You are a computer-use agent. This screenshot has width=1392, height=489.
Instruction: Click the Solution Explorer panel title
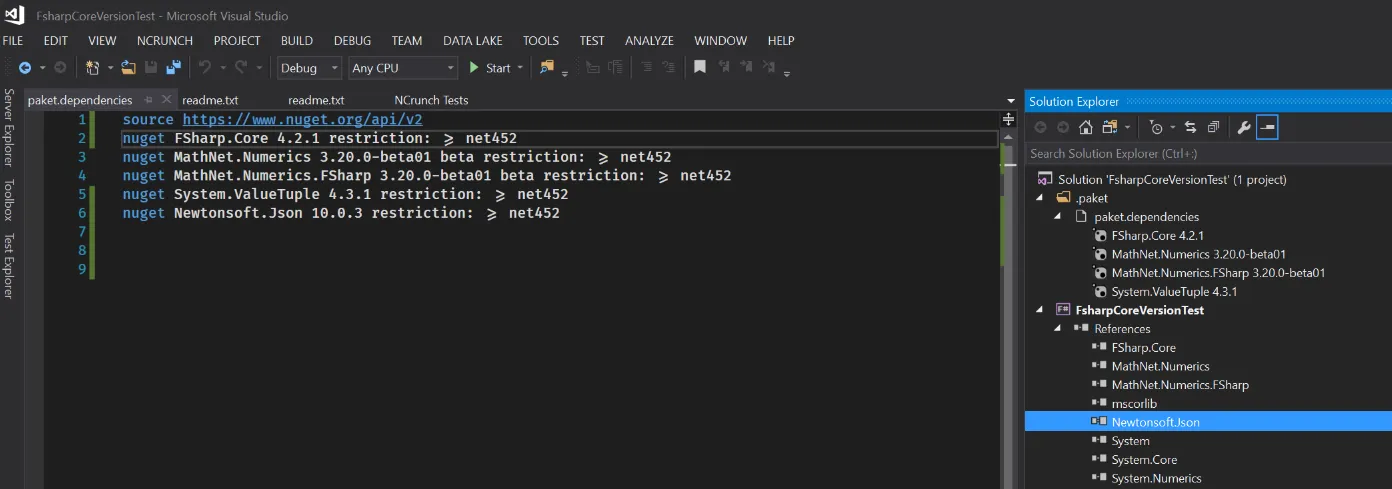click(x=1074, y=101)
